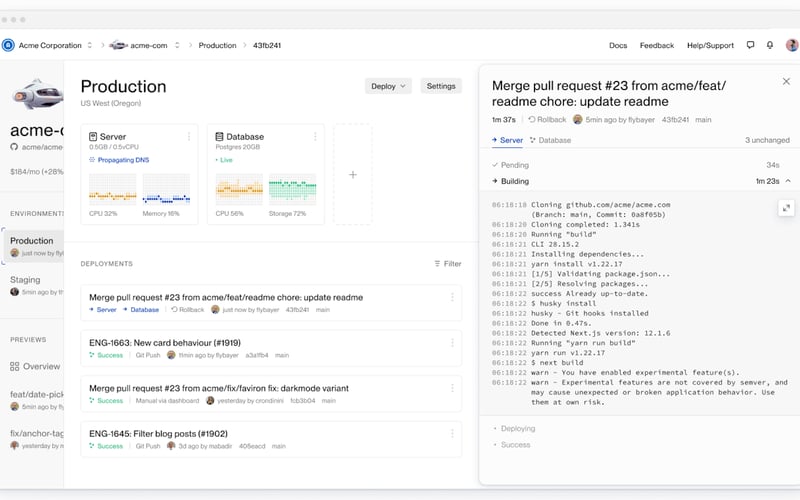The height and width of the screenshot is (500, 800).
Task: Open the notifications bell icon
Action: [770, 45]
